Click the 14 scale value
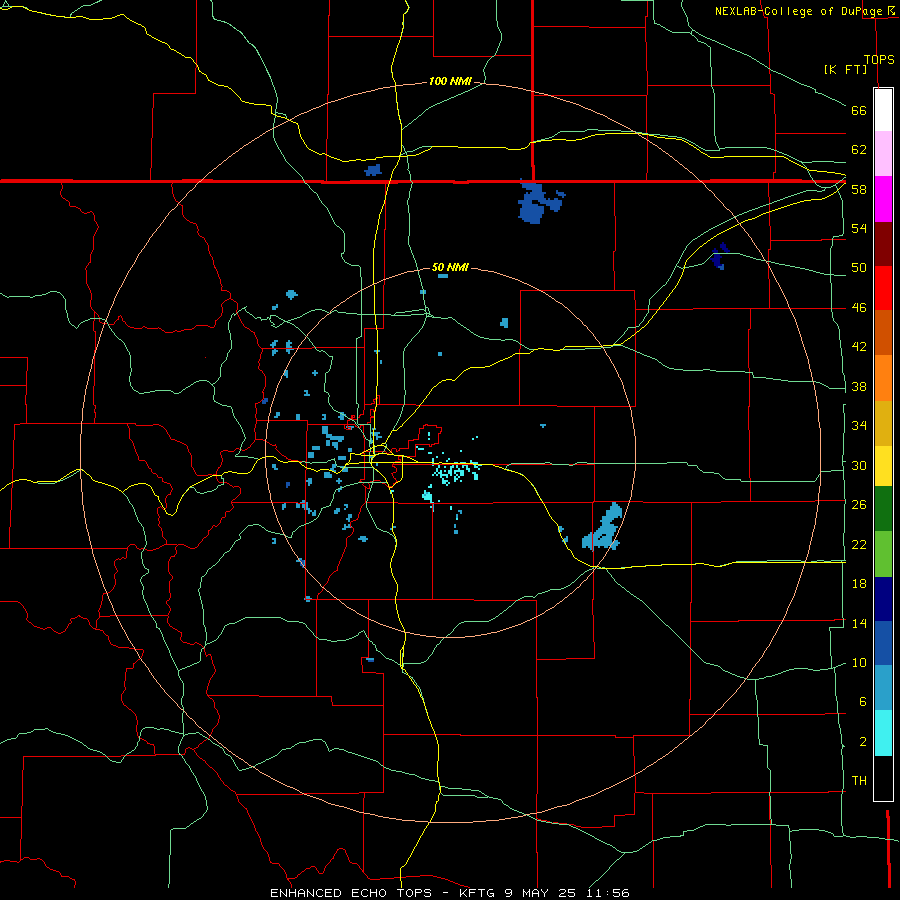This screenshot has width=900, height=900. (x=859, y=623)
